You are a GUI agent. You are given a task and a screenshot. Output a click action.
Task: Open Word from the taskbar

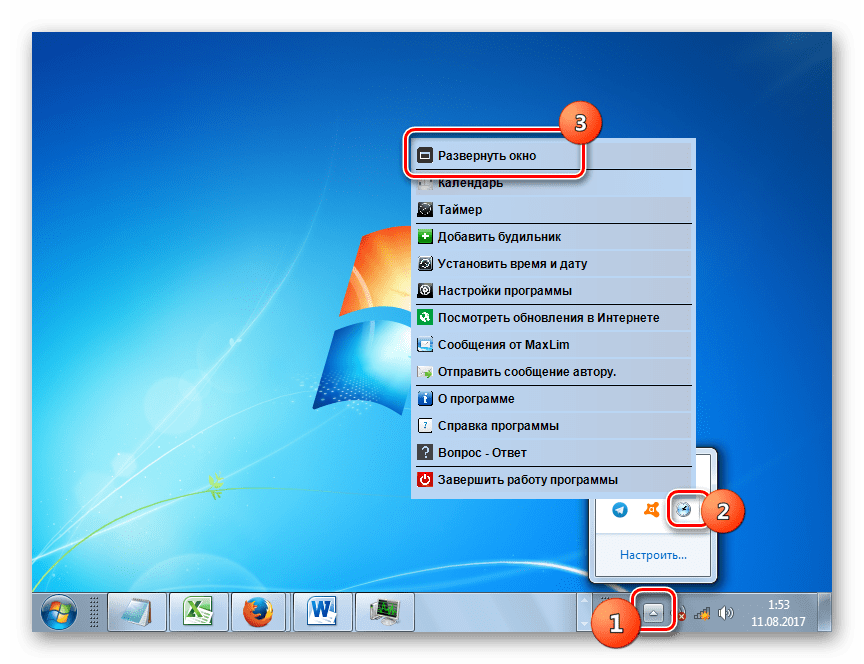tap(322, 612)
